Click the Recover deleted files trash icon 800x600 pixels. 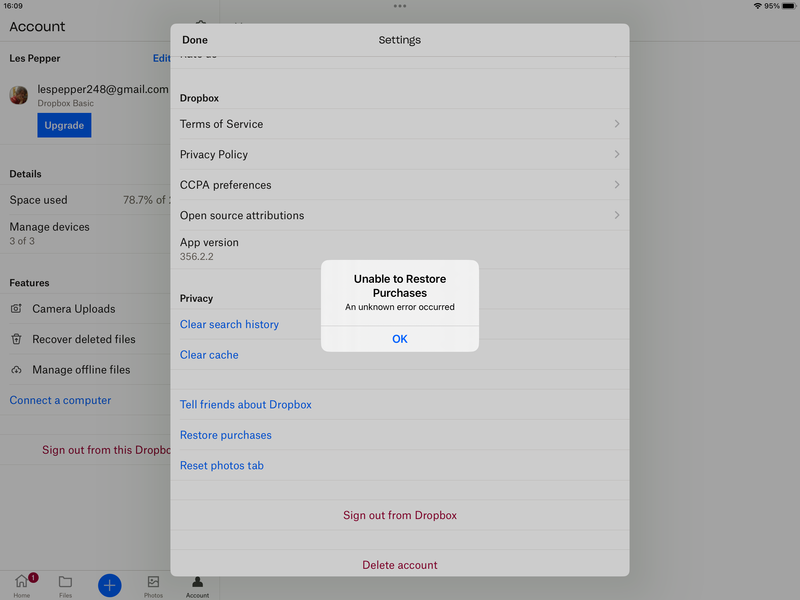click(16, 339)
